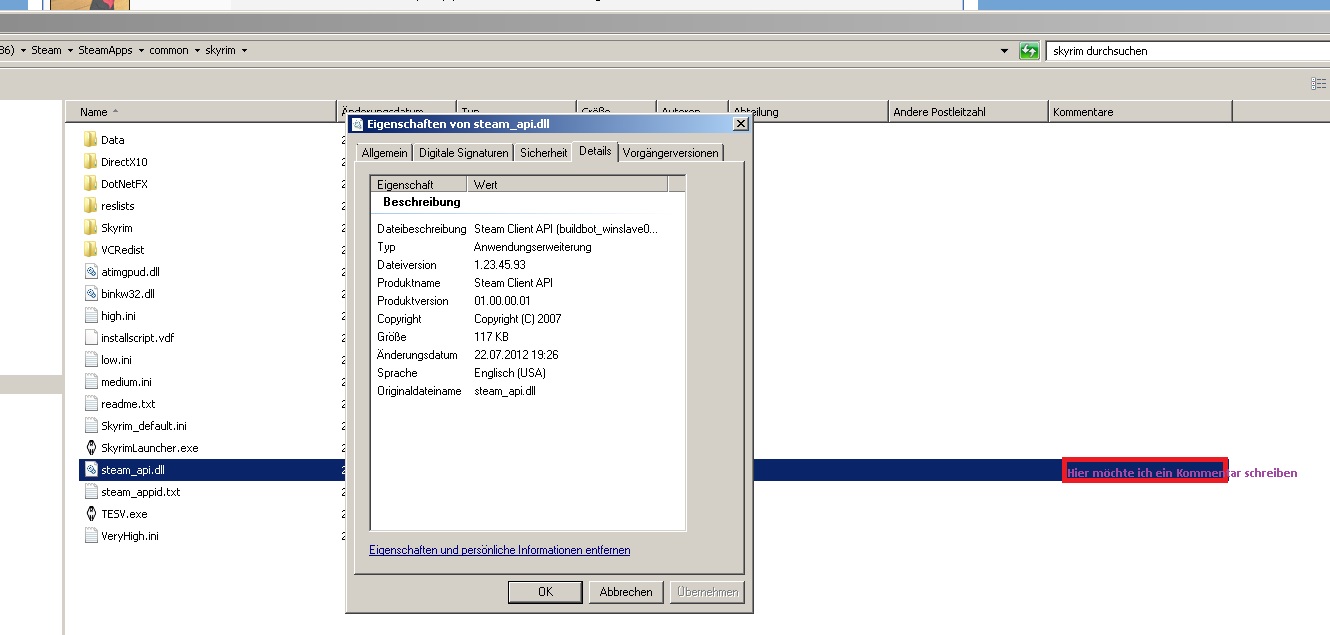
Task: Expand the Steam breadcrumb arrow
Action: tap(70, 50)
